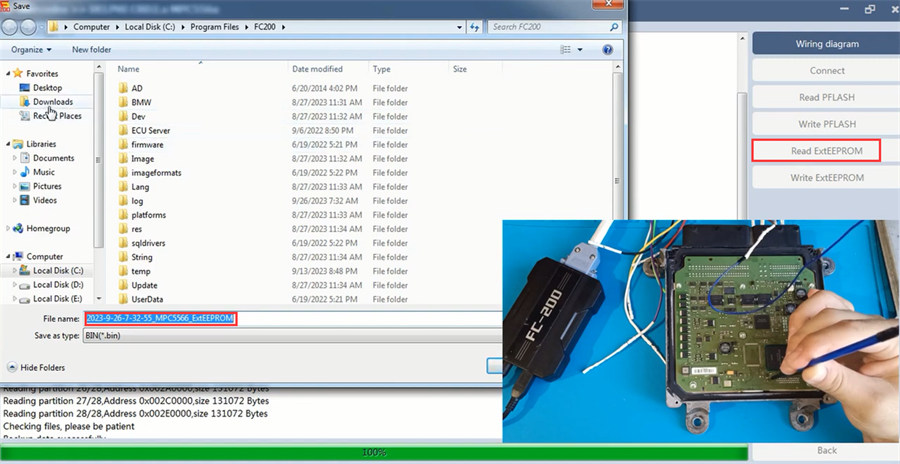900x464 pixels.
Task: Click Computer in the address breadcrumb
Action: tap(91, 27)
